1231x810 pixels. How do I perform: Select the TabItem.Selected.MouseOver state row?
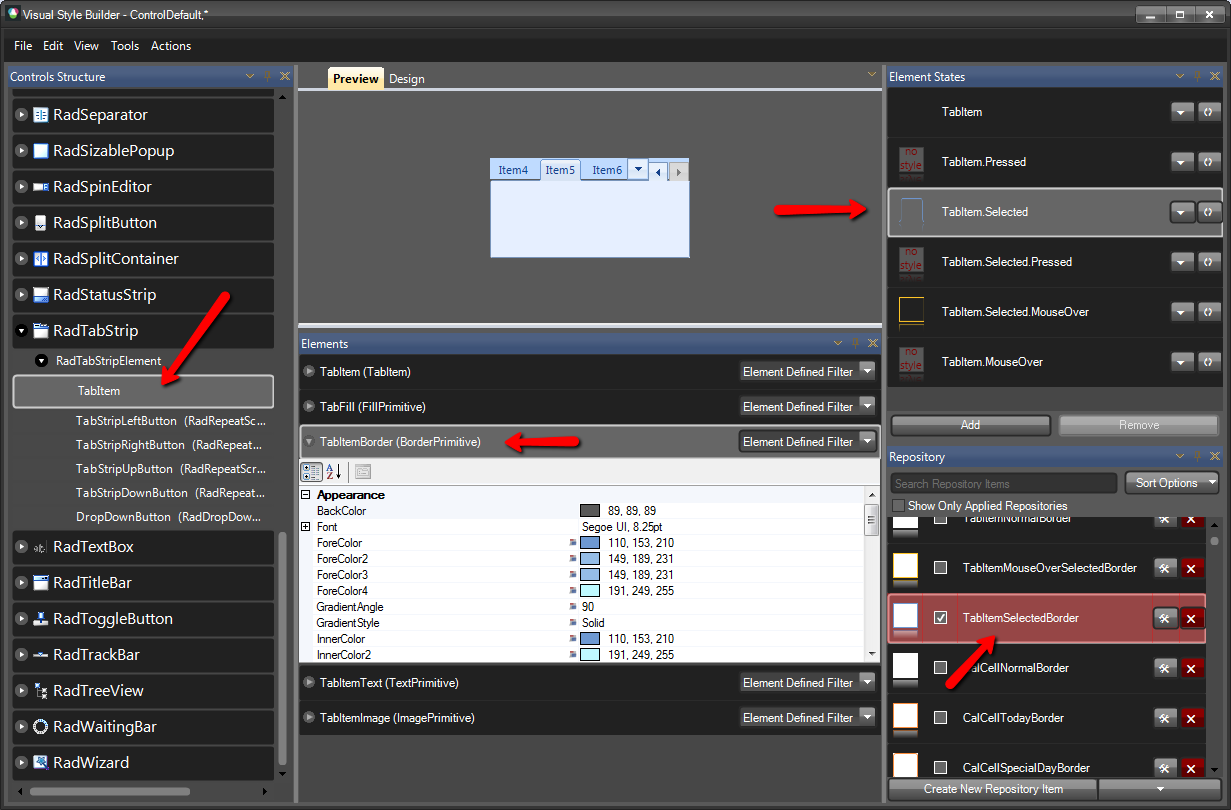(1055, 312)
